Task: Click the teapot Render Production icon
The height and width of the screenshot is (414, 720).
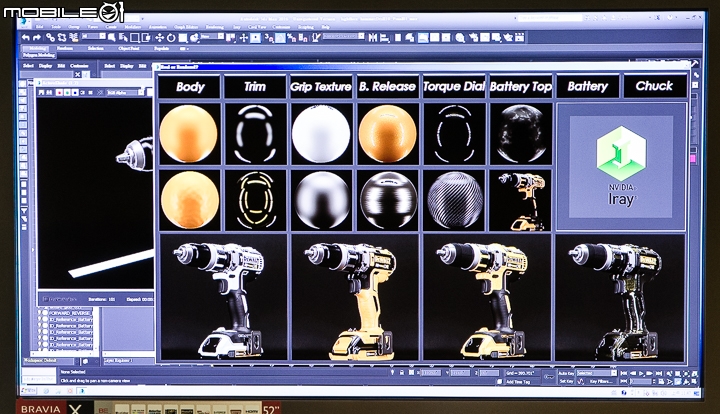Action: (x=508, y=38)
